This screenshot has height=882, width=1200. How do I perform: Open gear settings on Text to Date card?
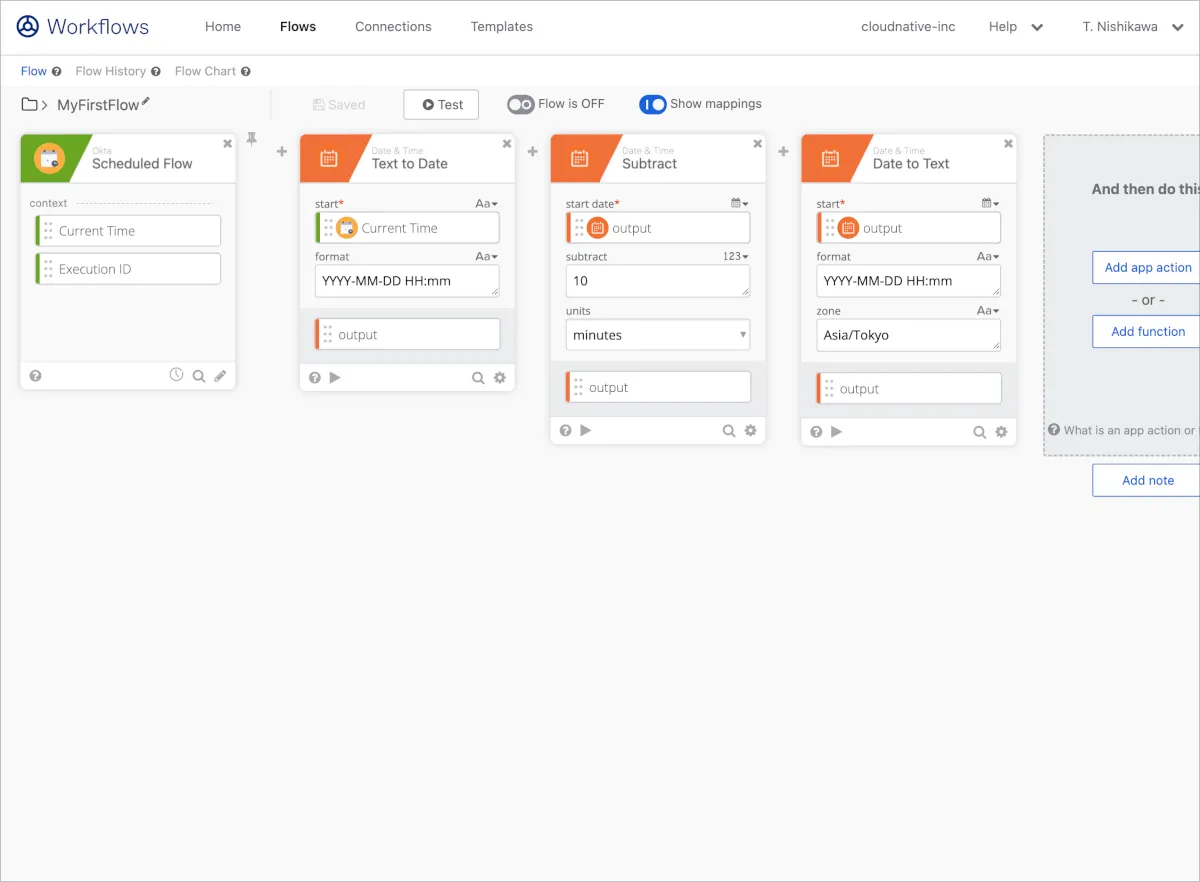[500, 378]
